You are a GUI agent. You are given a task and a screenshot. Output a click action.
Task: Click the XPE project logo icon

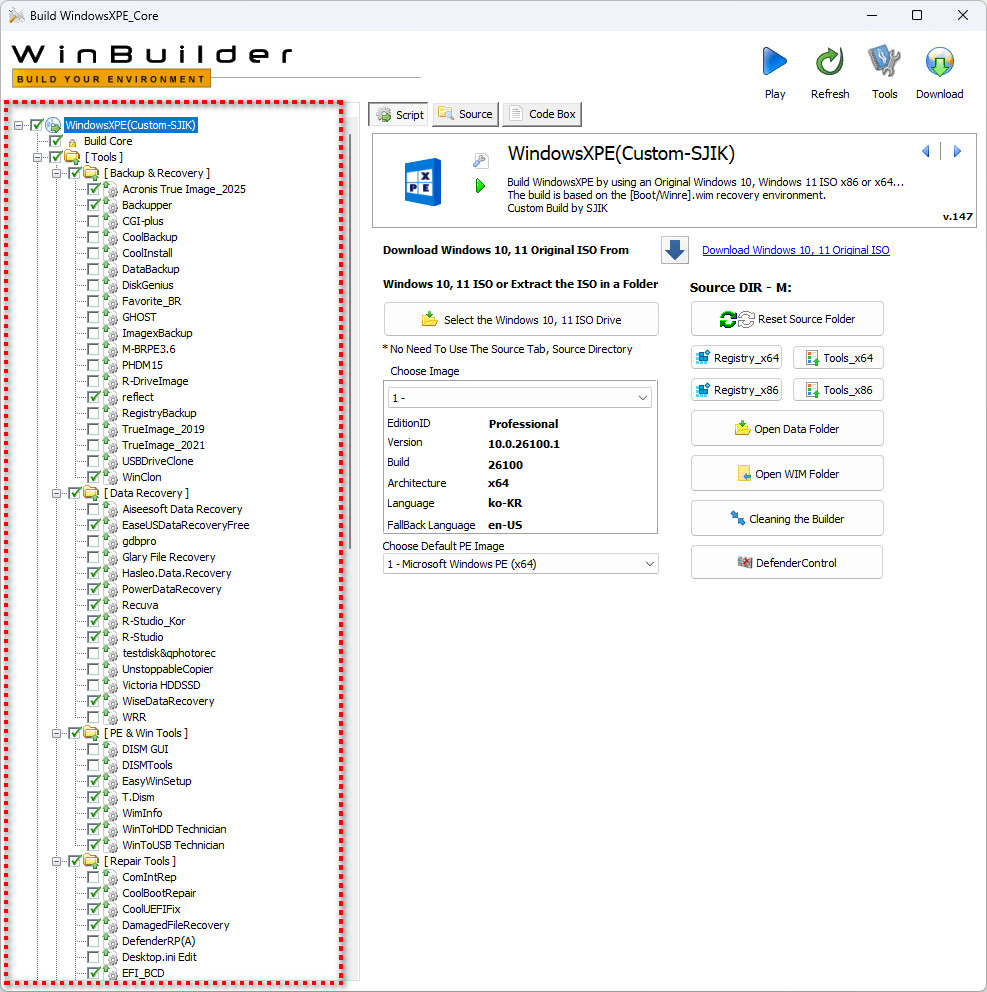(422, 182)
